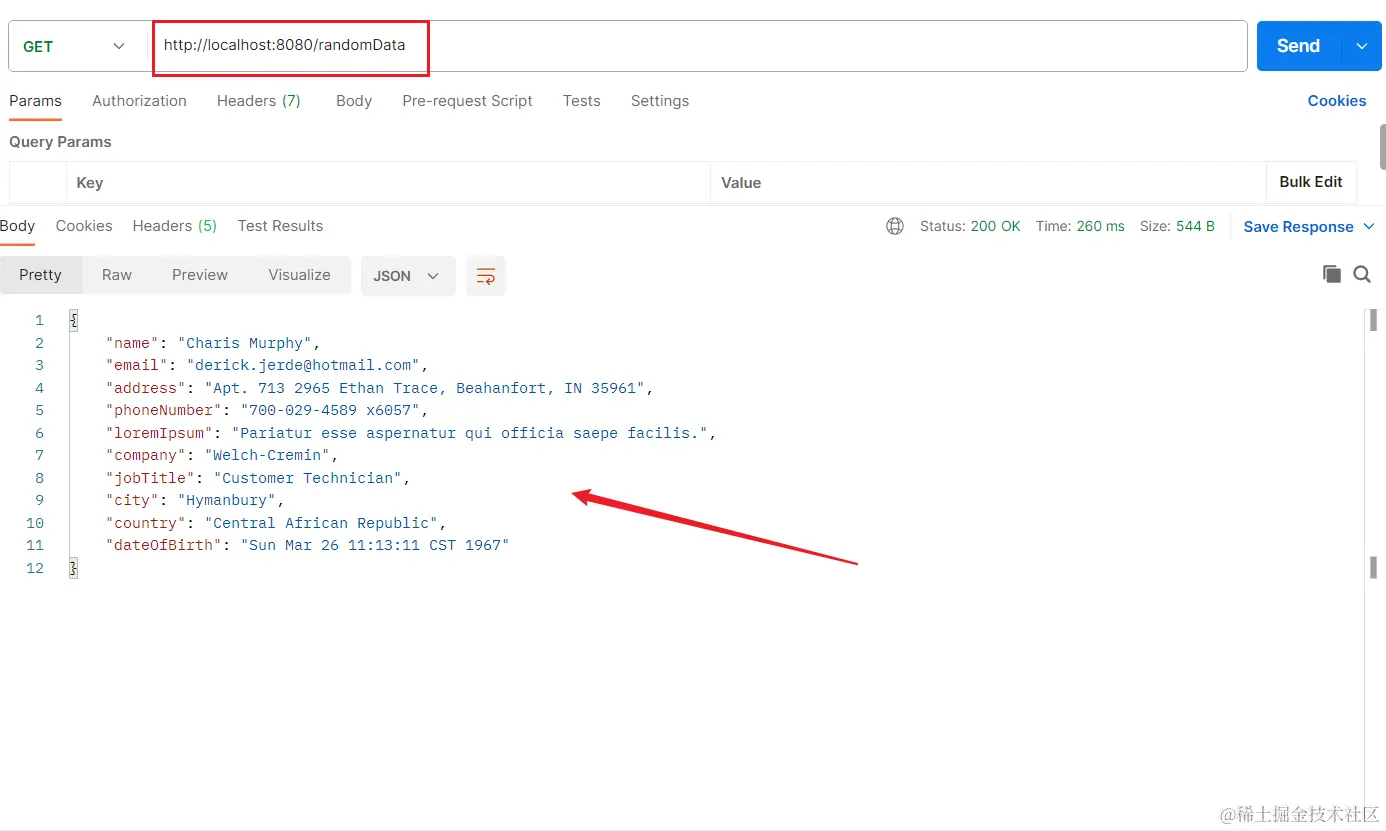Image resolution: width=1386 pixels, height=831 pixels.
Task: Switch to the Params tab
Action: 35,101
